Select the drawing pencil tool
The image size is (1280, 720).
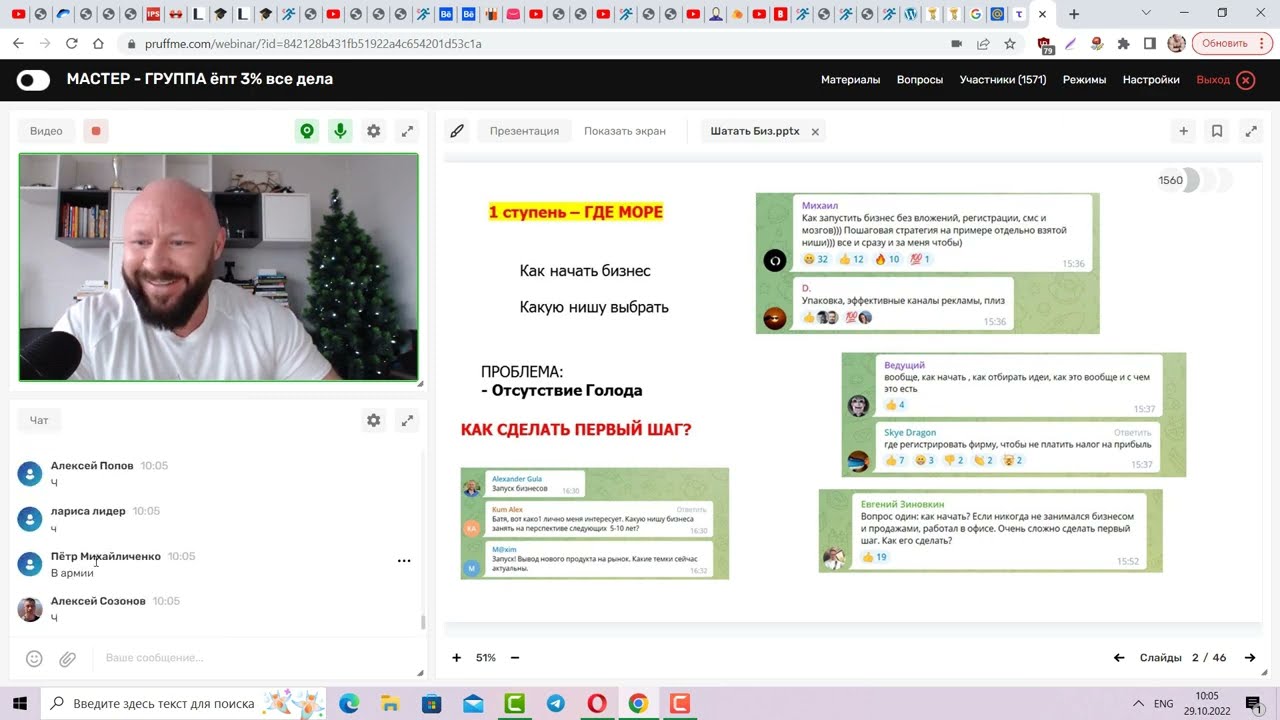coord(457,130)
